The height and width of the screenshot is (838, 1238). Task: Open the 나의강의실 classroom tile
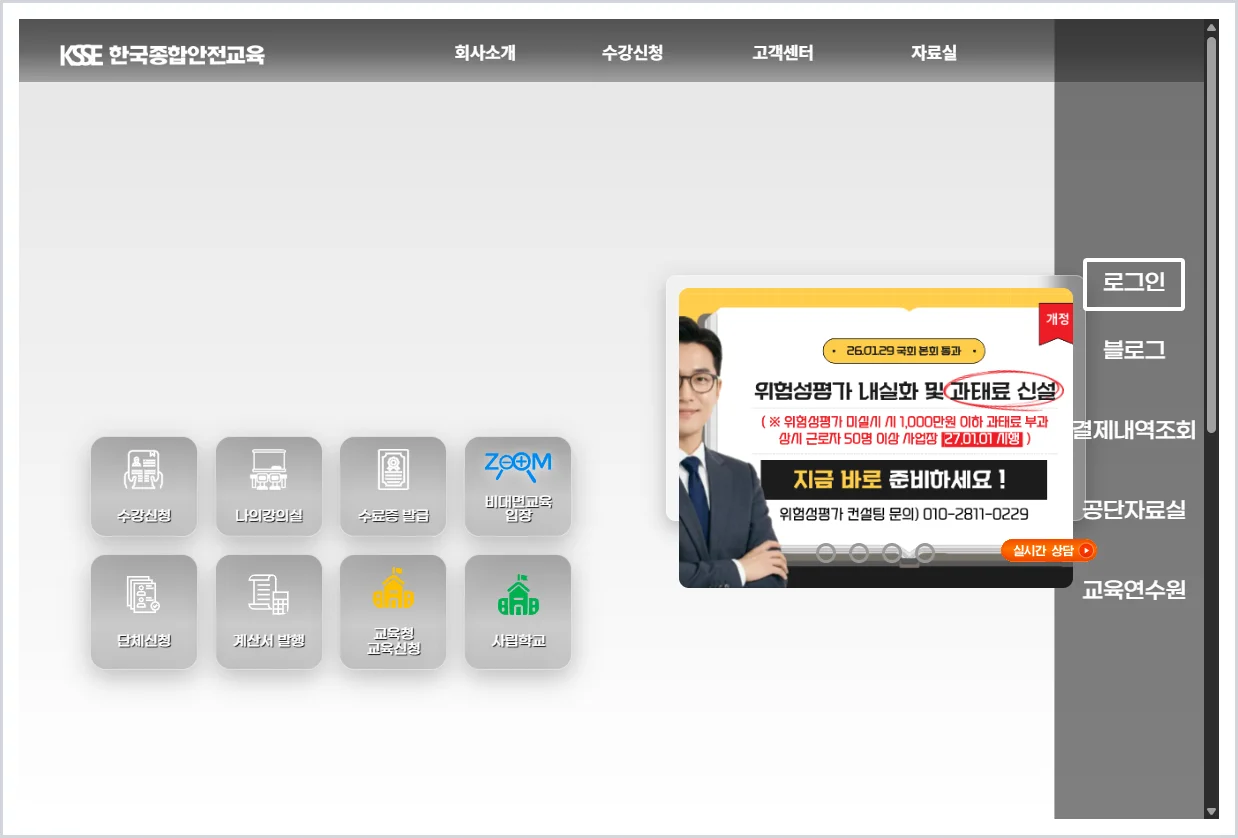(x=269, y=486)
